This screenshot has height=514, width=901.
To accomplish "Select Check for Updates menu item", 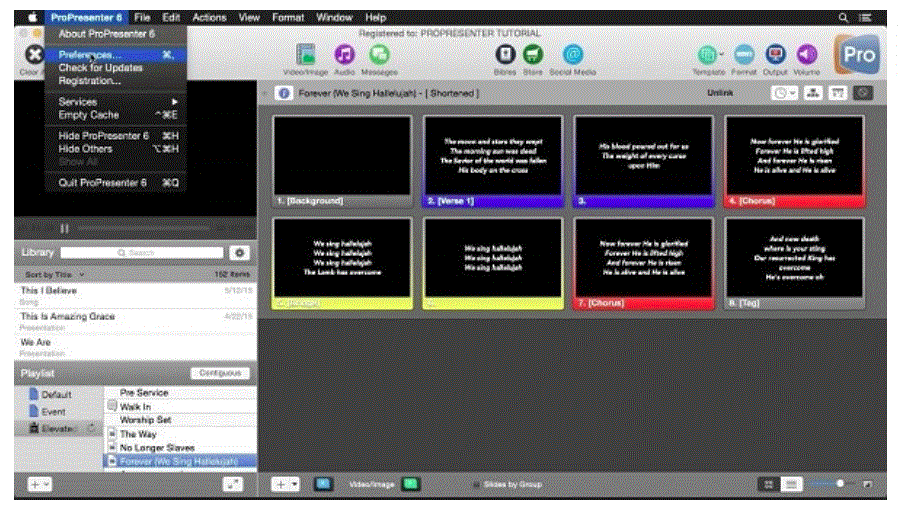I will click(x=115, y=68).
